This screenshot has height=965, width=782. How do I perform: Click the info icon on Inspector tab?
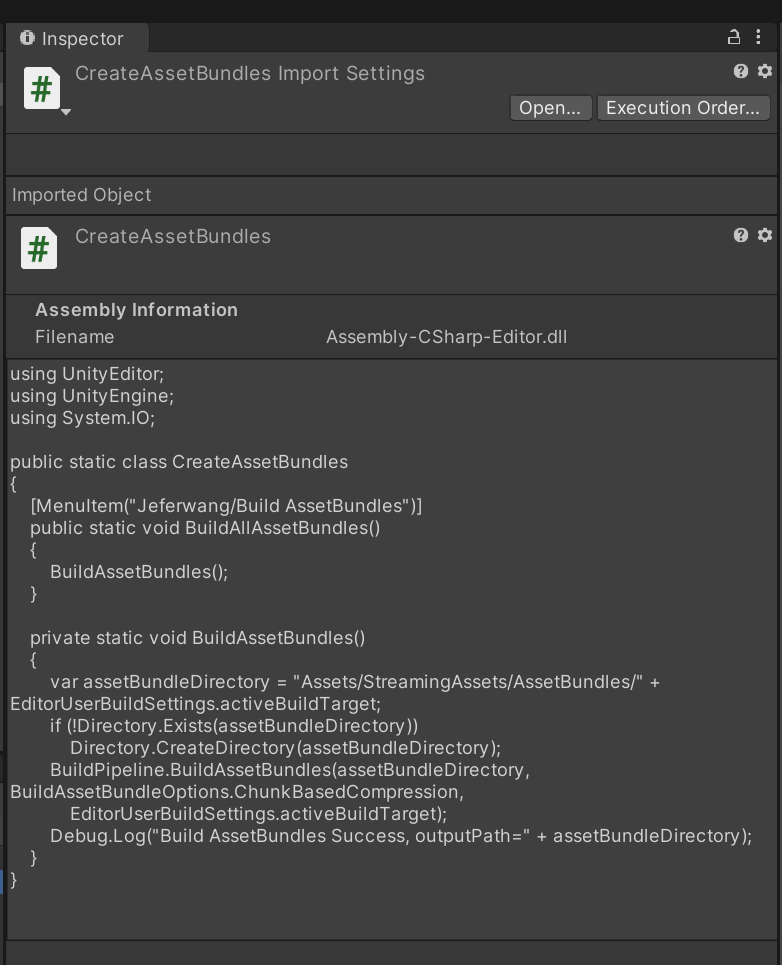tap(28, 38)
